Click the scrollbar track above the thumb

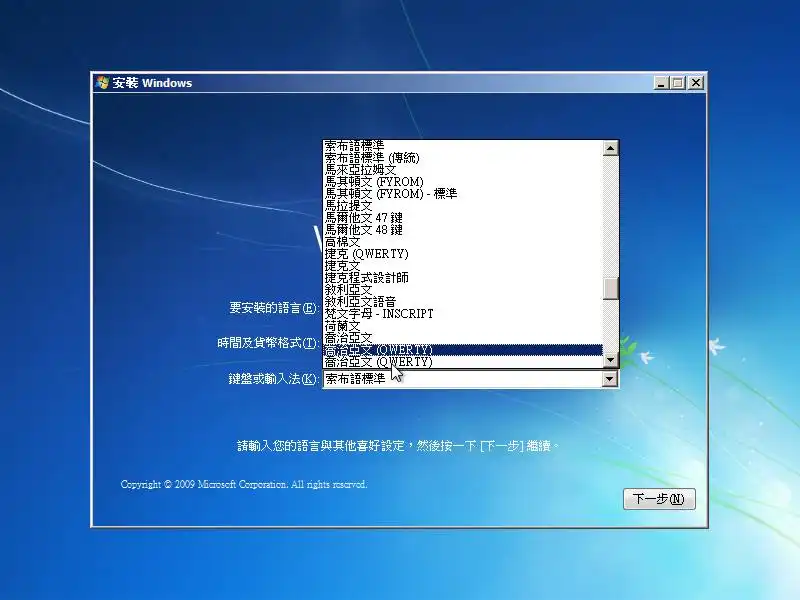tap(610, 216)
